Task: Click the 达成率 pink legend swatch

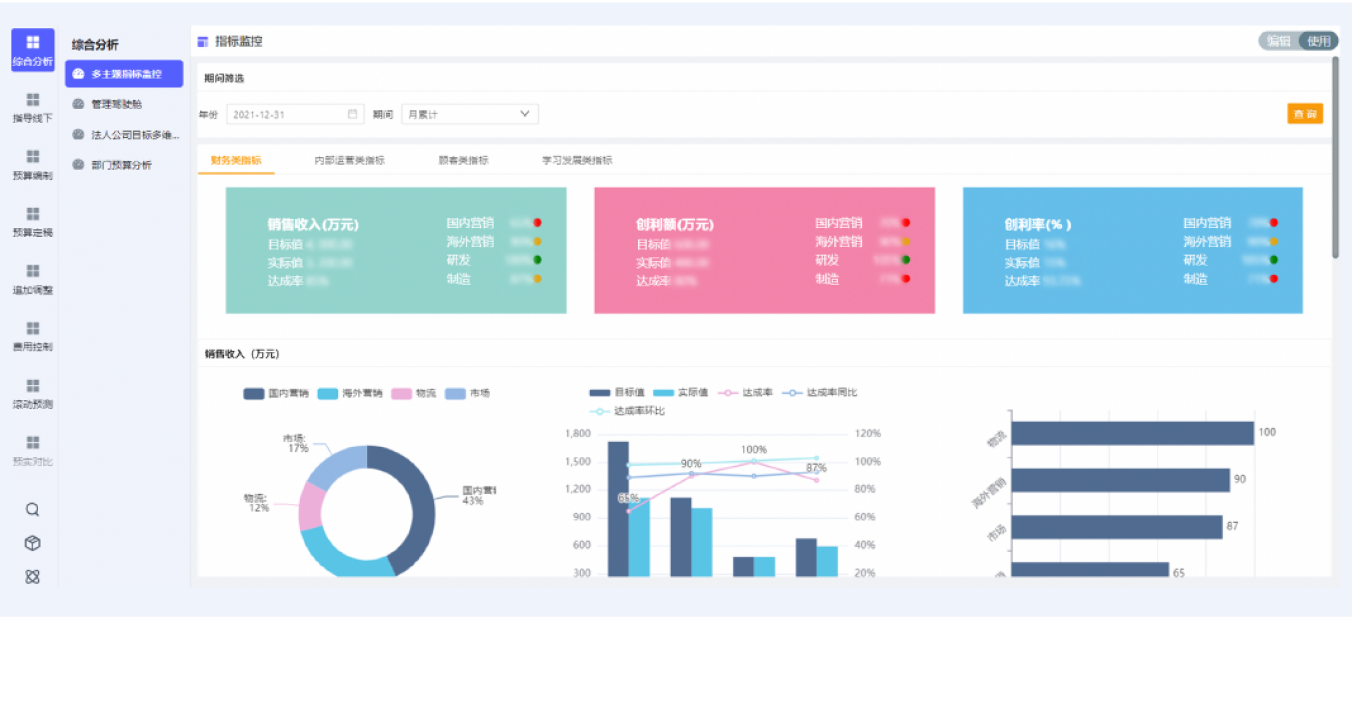Action: click(x=727, y=393)
